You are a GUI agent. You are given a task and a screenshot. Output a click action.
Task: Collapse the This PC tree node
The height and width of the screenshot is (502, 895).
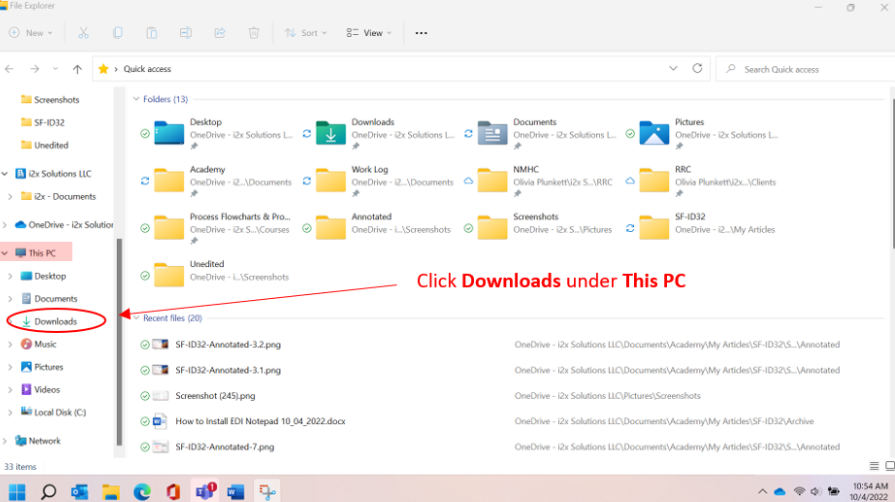pyautogui.click(x=5, y=253)
